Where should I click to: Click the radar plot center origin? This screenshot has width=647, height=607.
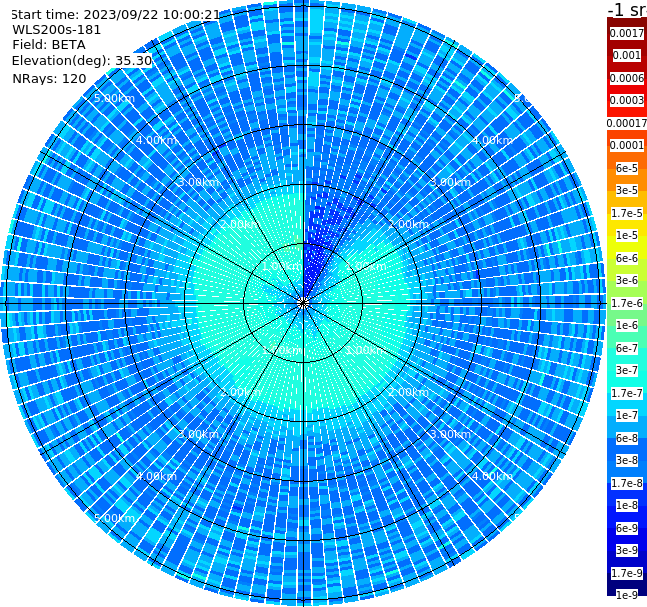coord(303,303)
